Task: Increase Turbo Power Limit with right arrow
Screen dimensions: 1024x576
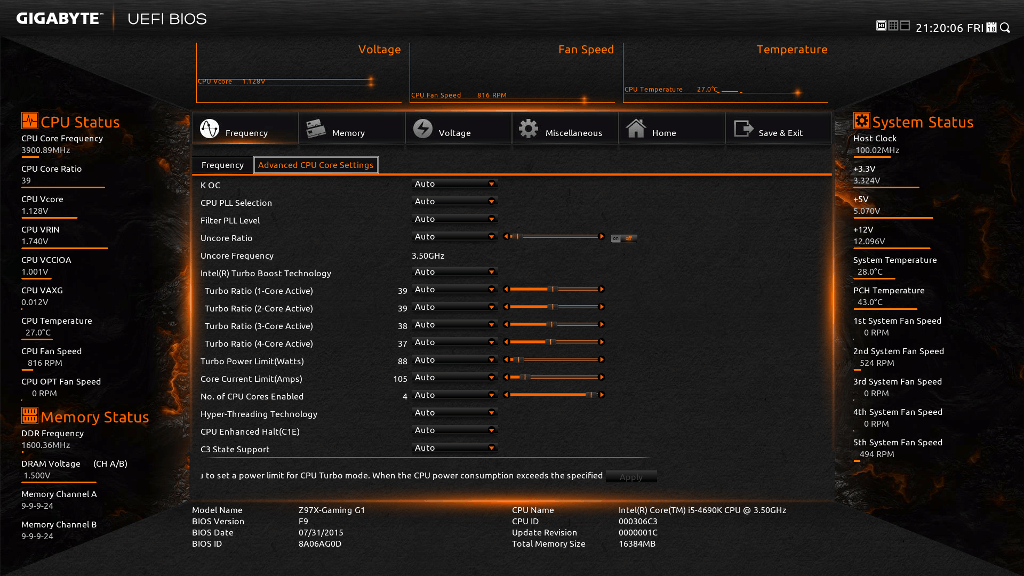Action: click(x=601, y=360)
